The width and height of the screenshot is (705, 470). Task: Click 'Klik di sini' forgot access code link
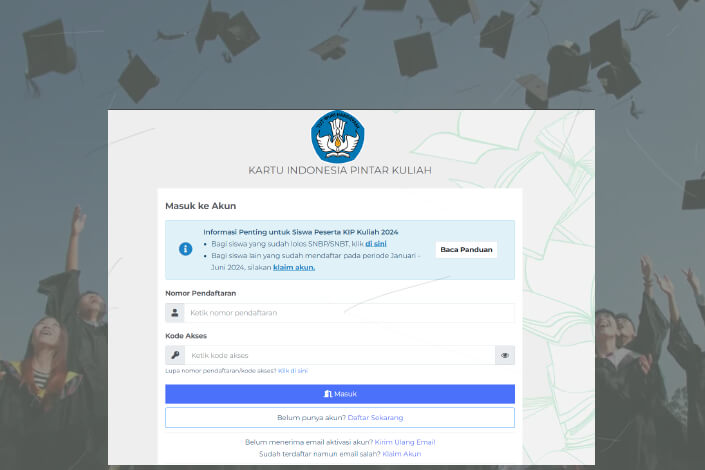[x=293, y=371]
